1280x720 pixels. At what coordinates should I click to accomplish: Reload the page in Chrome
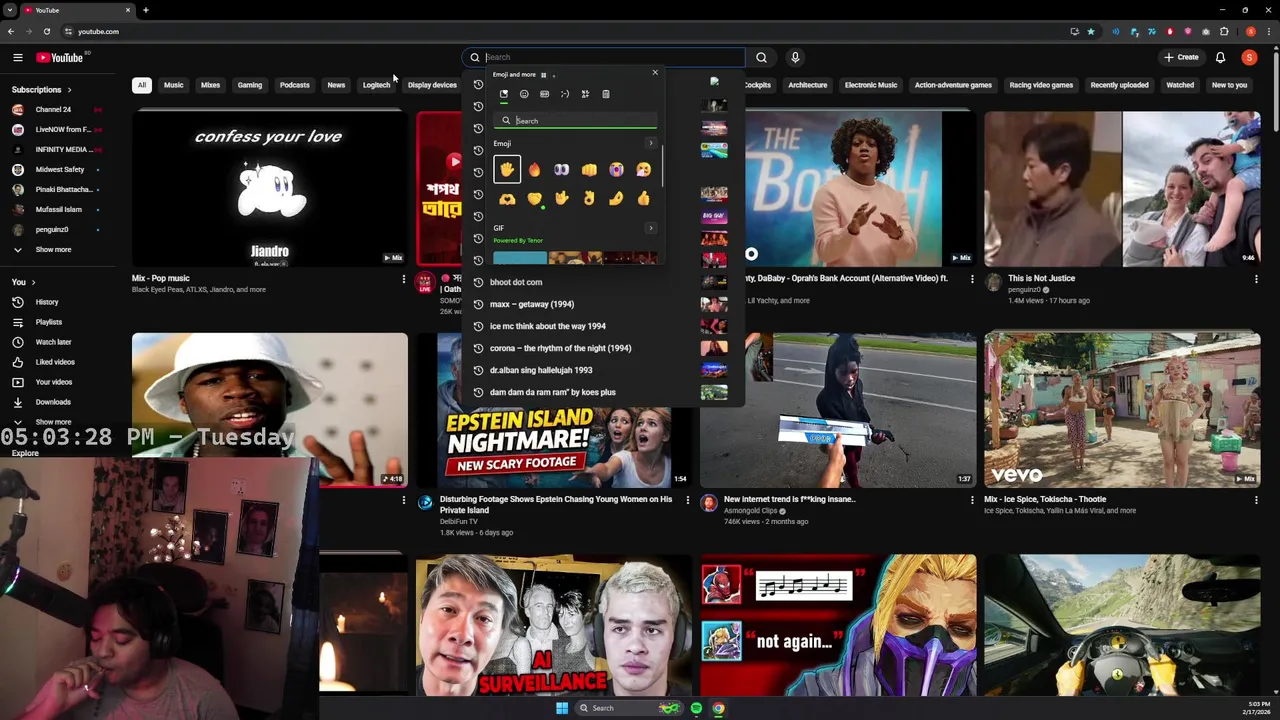(x=46, y=31)
